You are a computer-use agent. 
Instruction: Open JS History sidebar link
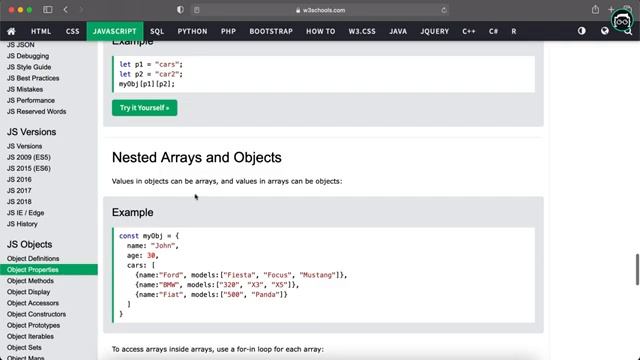(22, 224)
